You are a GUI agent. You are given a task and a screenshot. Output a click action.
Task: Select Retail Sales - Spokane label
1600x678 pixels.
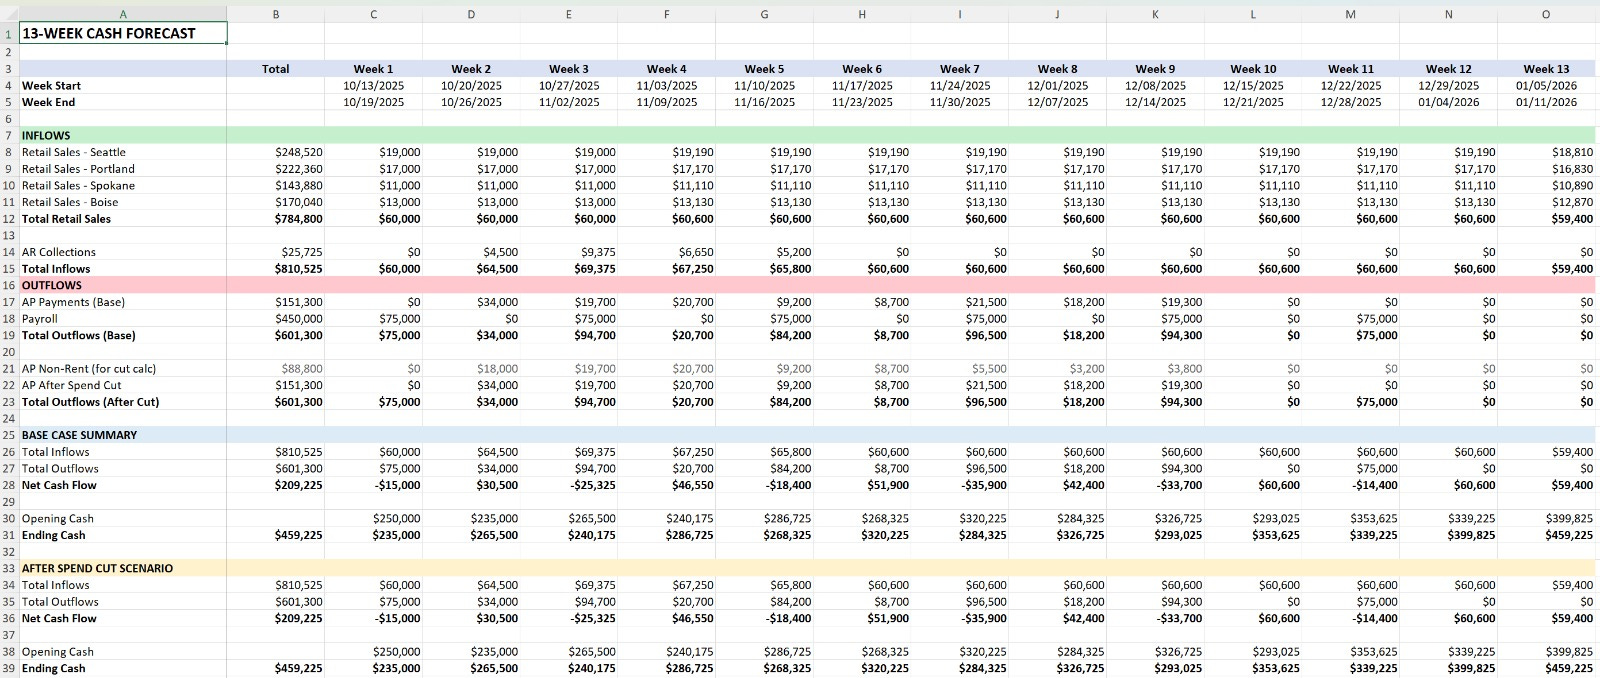pyautogui.click(x=123, y=185)
